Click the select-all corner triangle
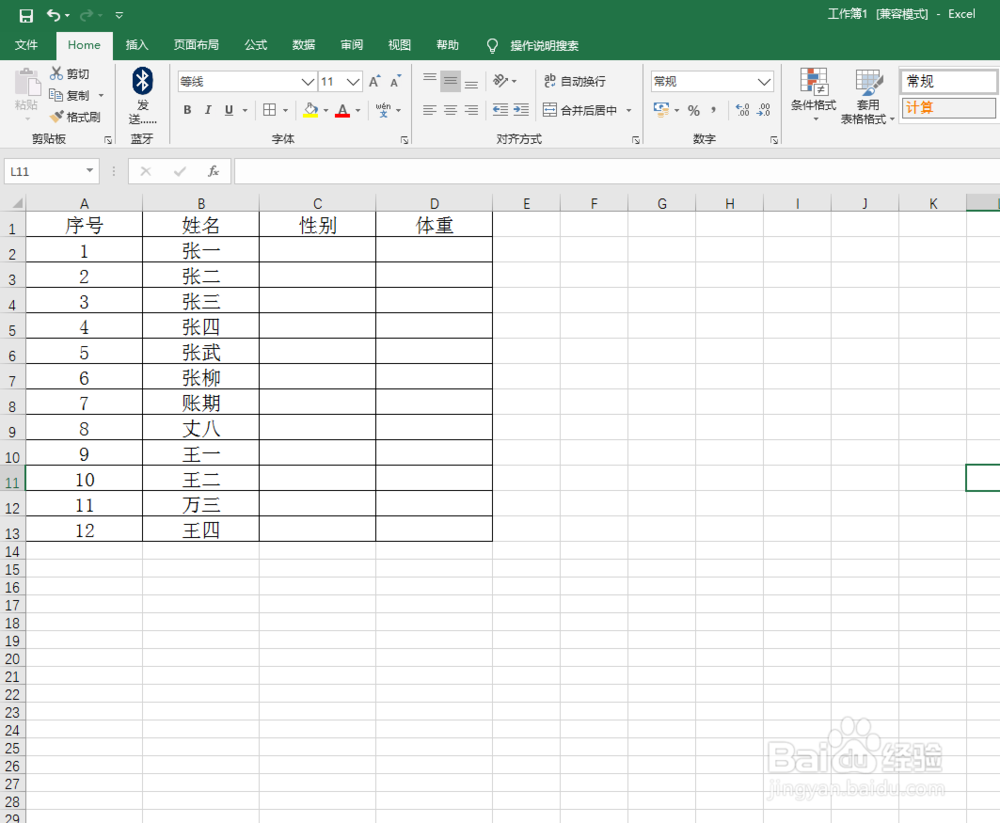This screenshot has height=823, width=1000. [17, 203]
